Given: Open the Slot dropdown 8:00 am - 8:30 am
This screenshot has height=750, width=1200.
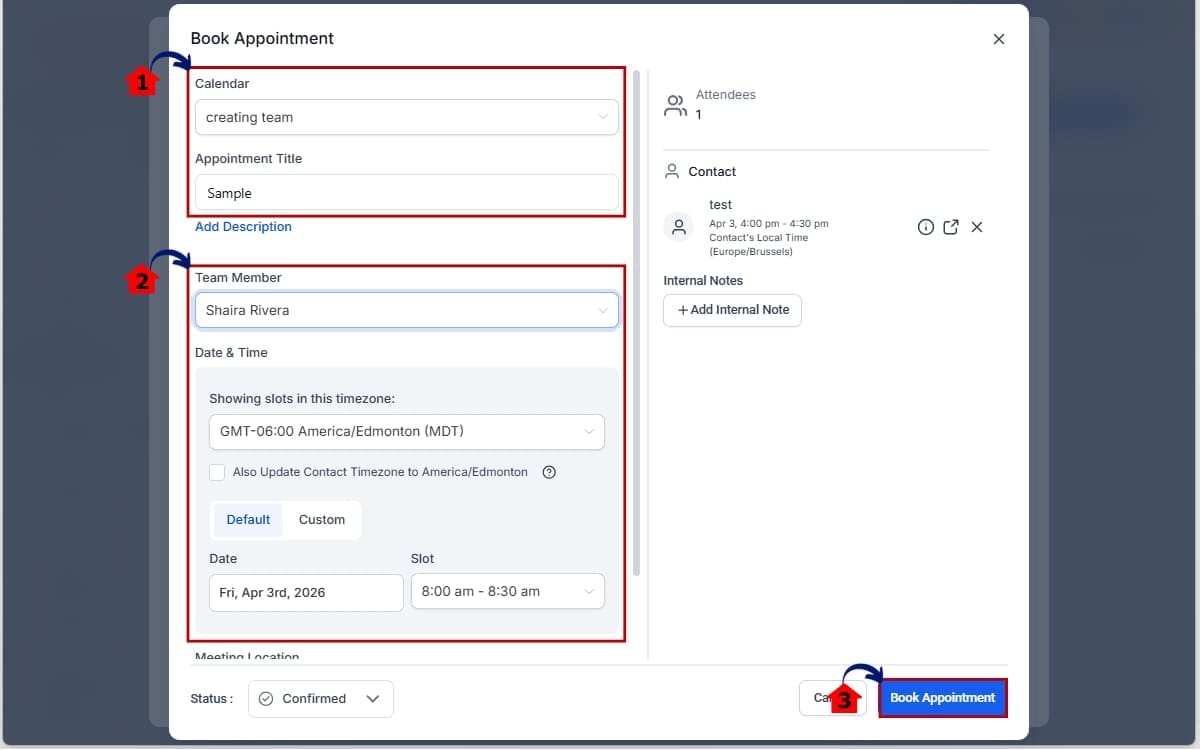Looking at the screenshot, I should pos(507,591).
